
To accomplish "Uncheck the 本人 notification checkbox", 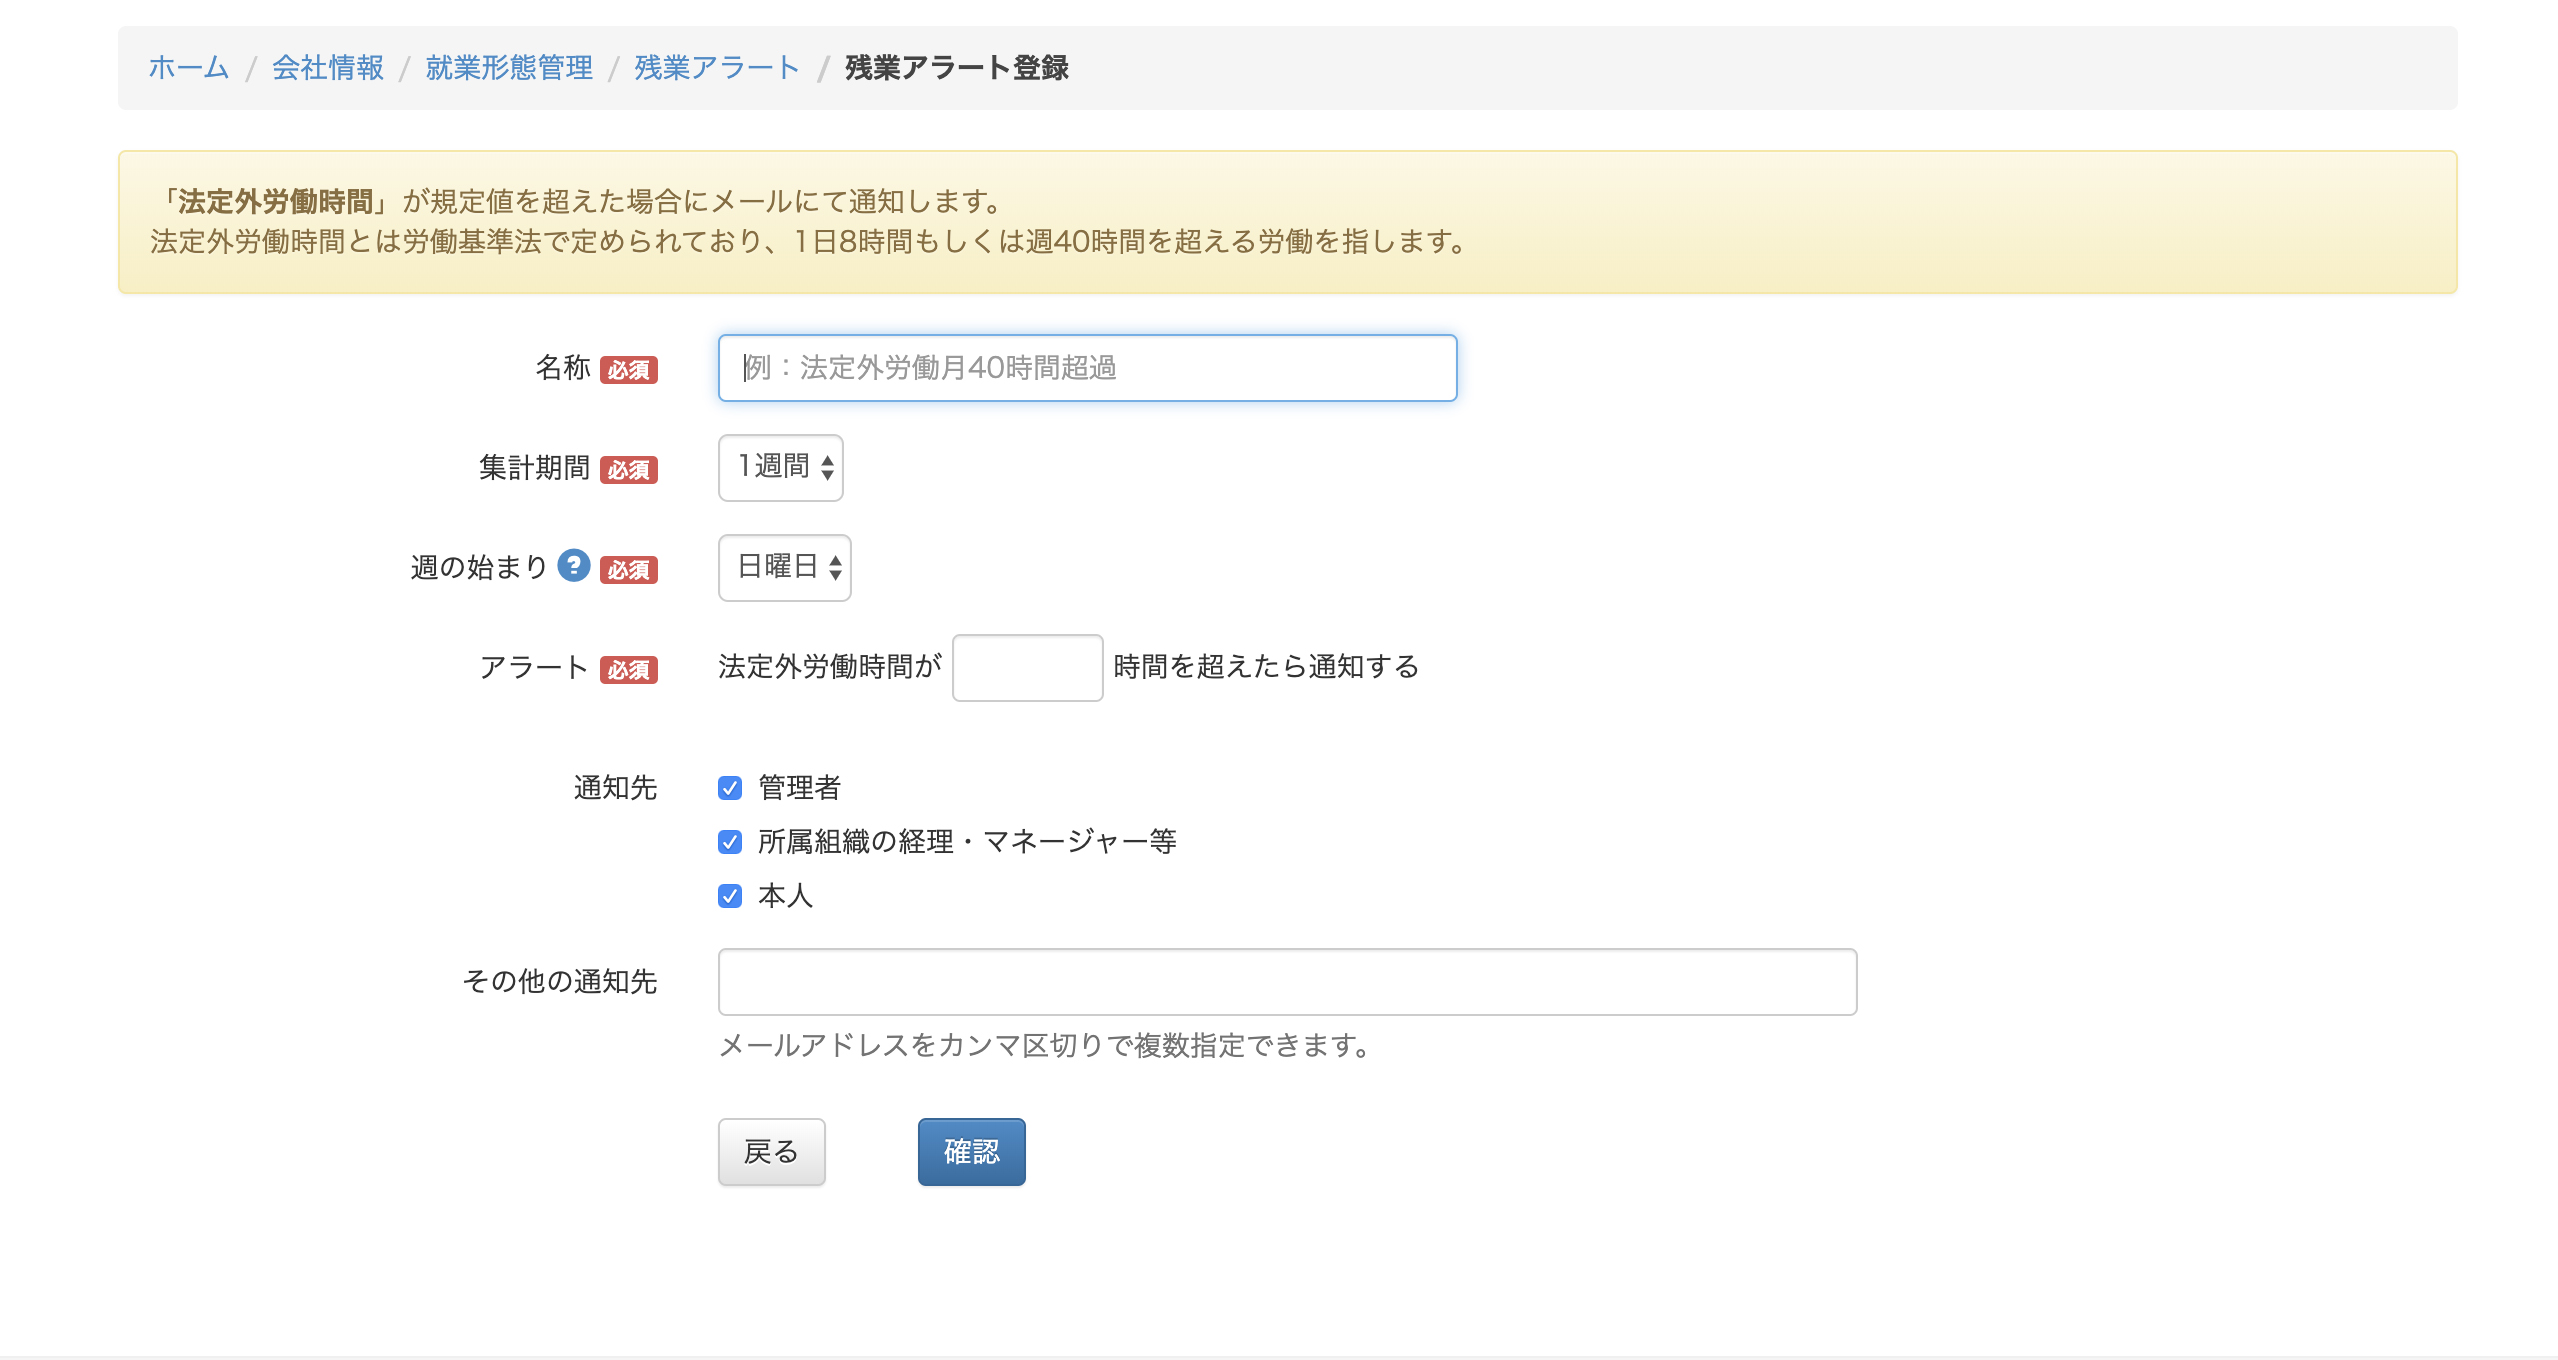I will [x=730, y=896].
